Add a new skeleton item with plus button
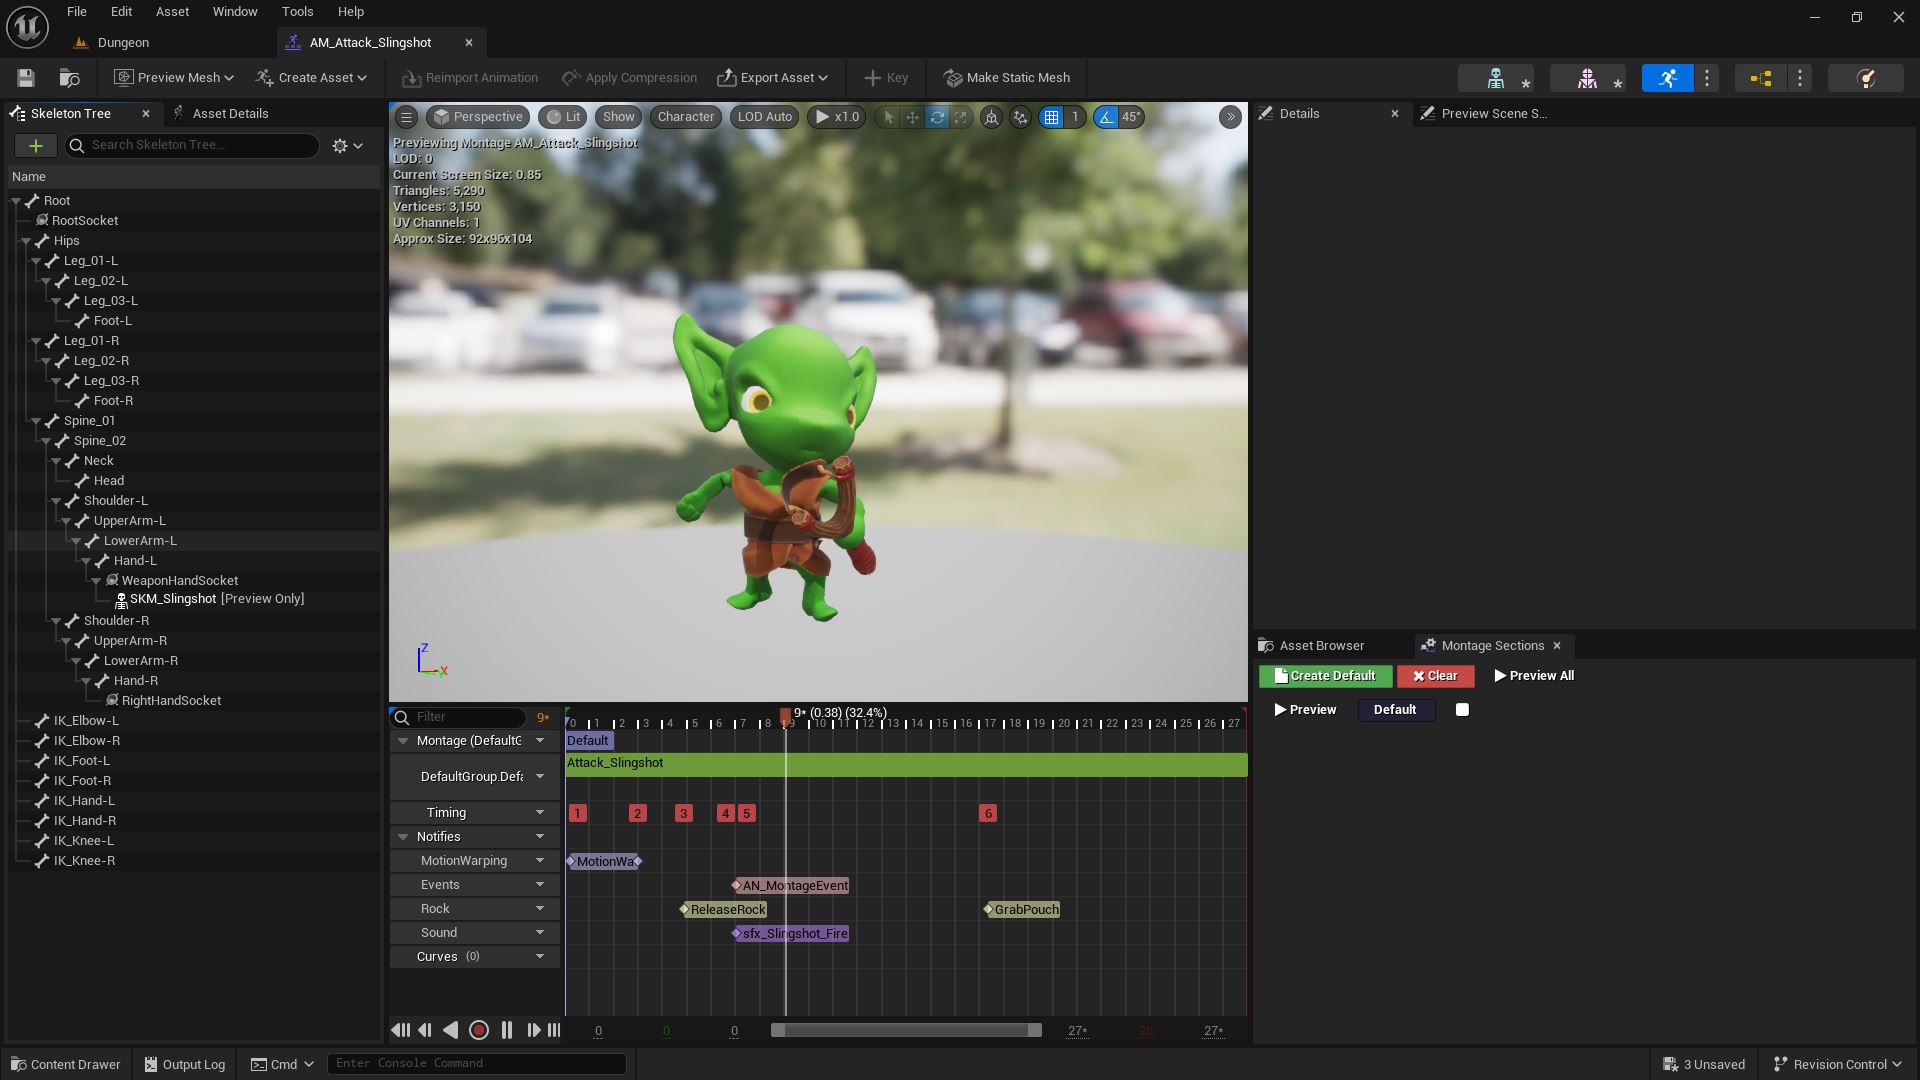The image size is (1920, 1080). (x=35, y=146)
